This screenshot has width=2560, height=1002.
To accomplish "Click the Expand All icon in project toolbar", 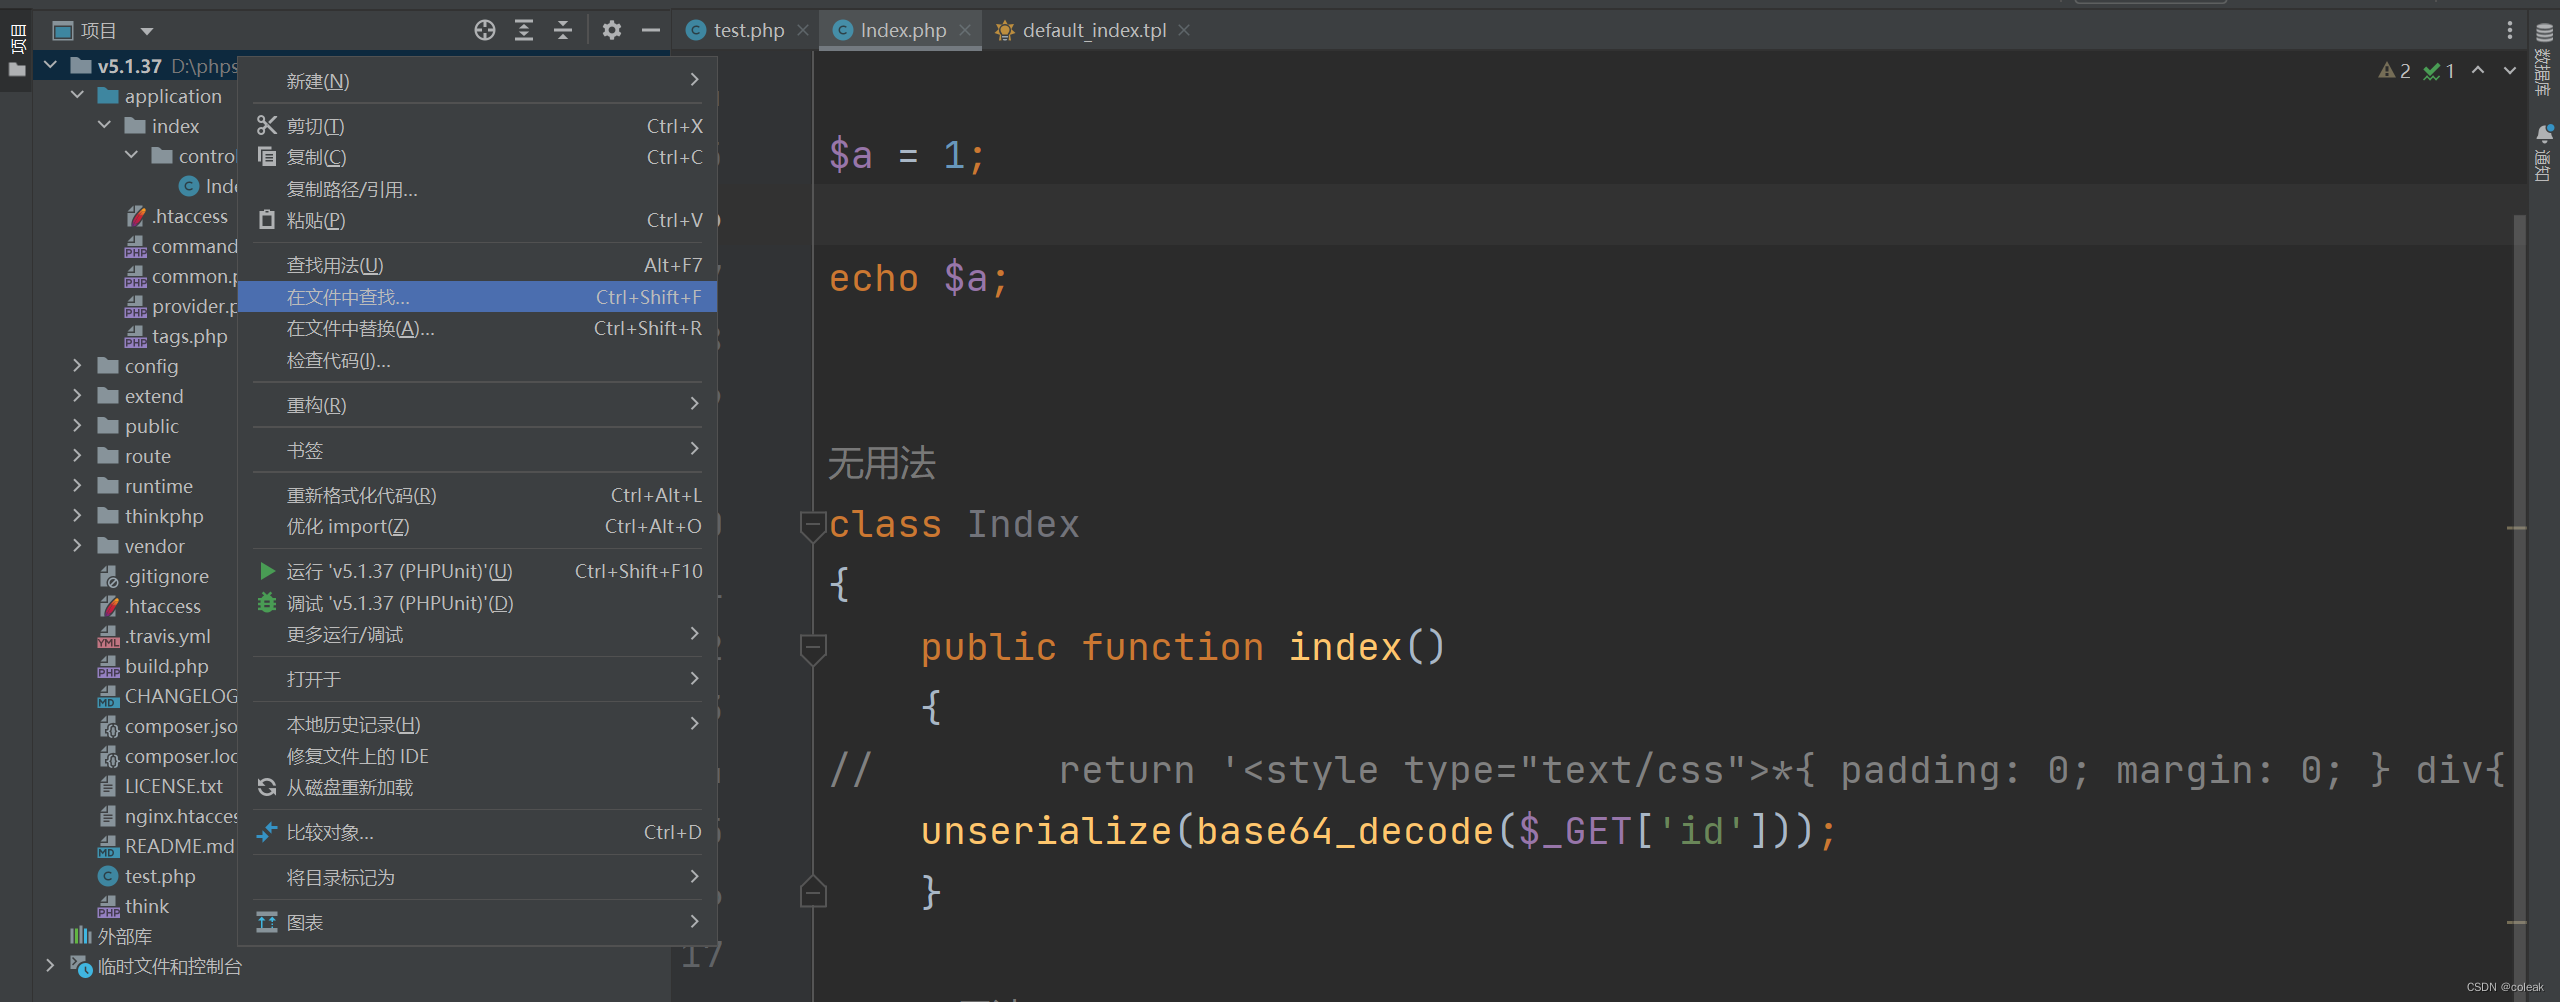I will click(x=524, y=30).
